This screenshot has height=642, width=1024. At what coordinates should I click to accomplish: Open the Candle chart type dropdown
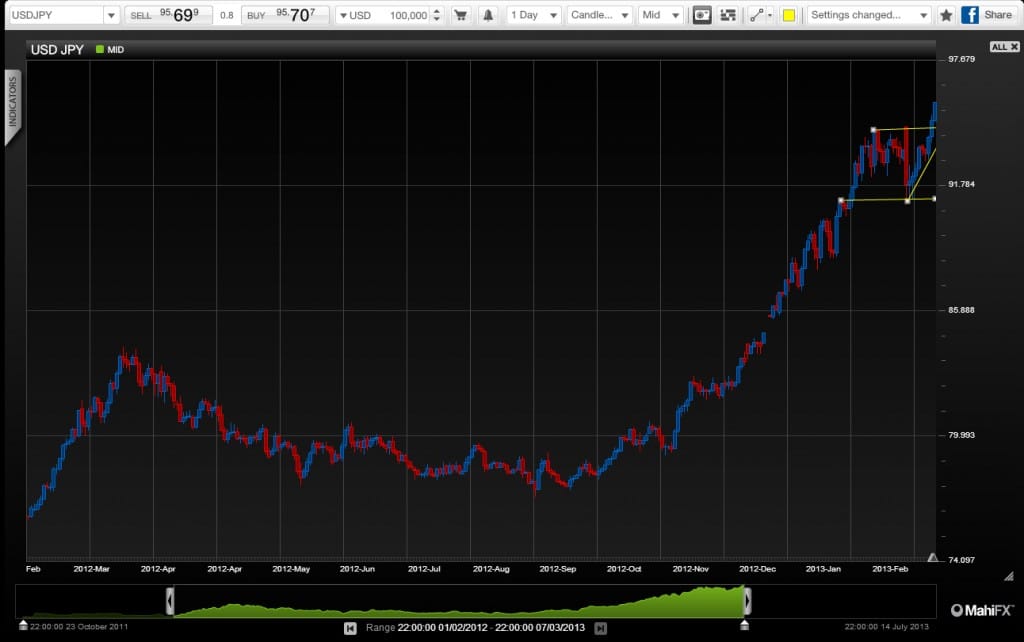click(x=599, y=15)
